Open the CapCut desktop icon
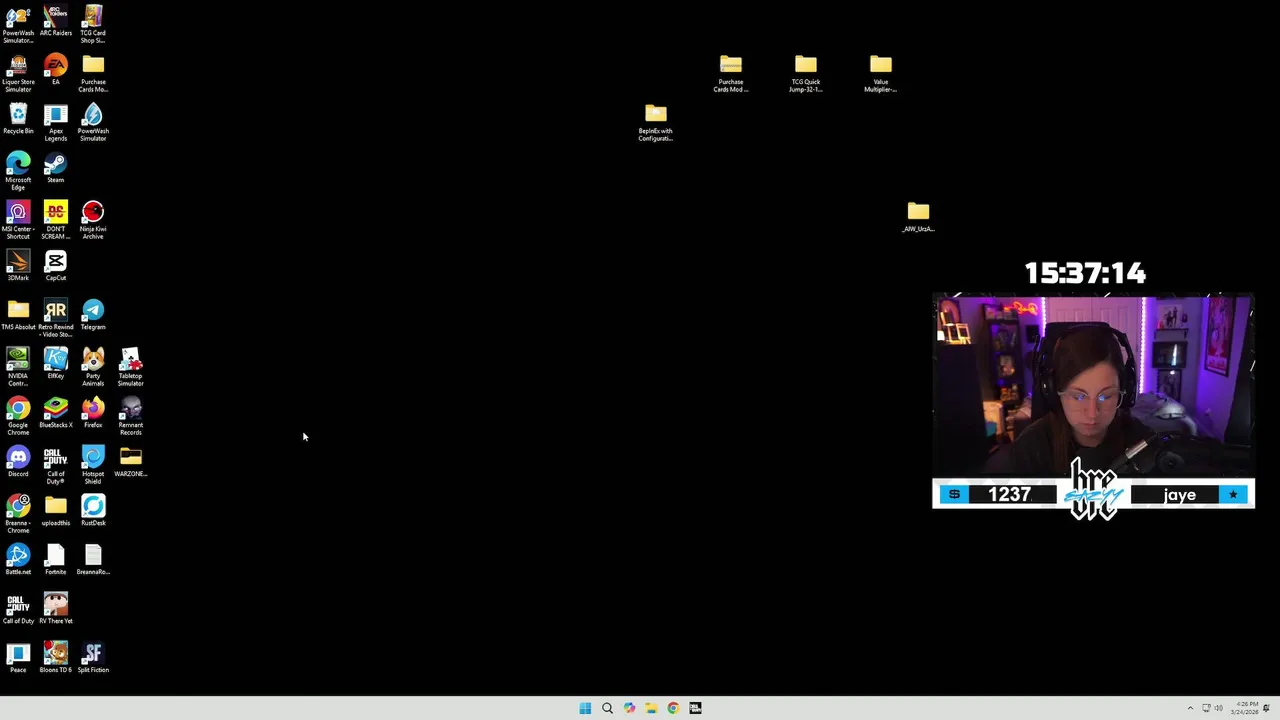Screen dimensions: 1280x720 (55, 265)
